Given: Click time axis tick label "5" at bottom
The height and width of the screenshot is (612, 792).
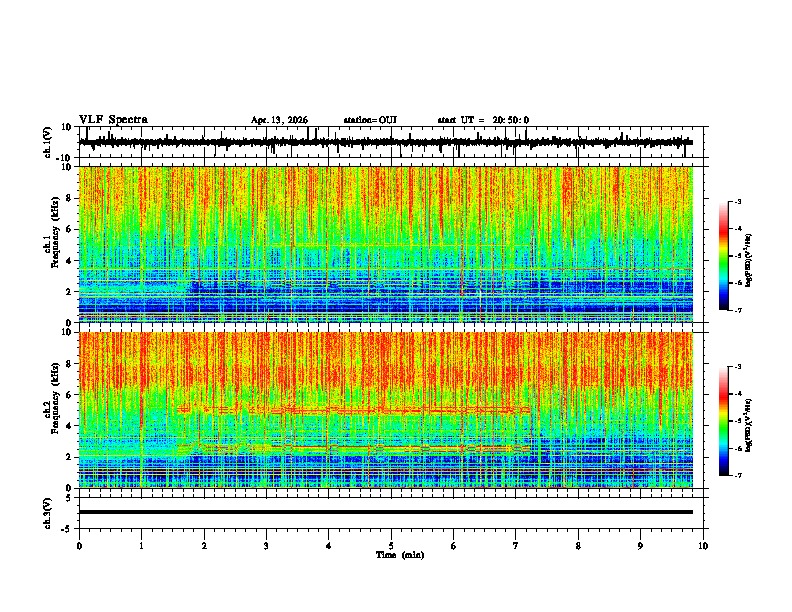Looking at the screenshot, I should (x=391, y=546).
